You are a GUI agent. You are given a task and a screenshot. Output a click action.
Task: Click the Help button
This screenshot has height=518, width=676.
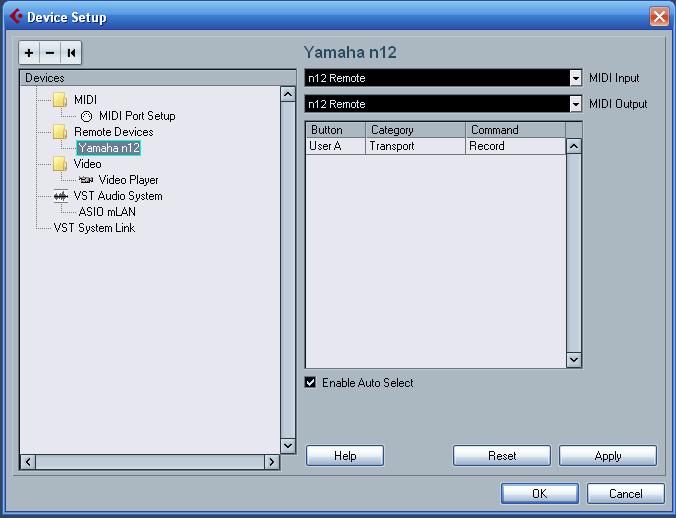(345, 456)
